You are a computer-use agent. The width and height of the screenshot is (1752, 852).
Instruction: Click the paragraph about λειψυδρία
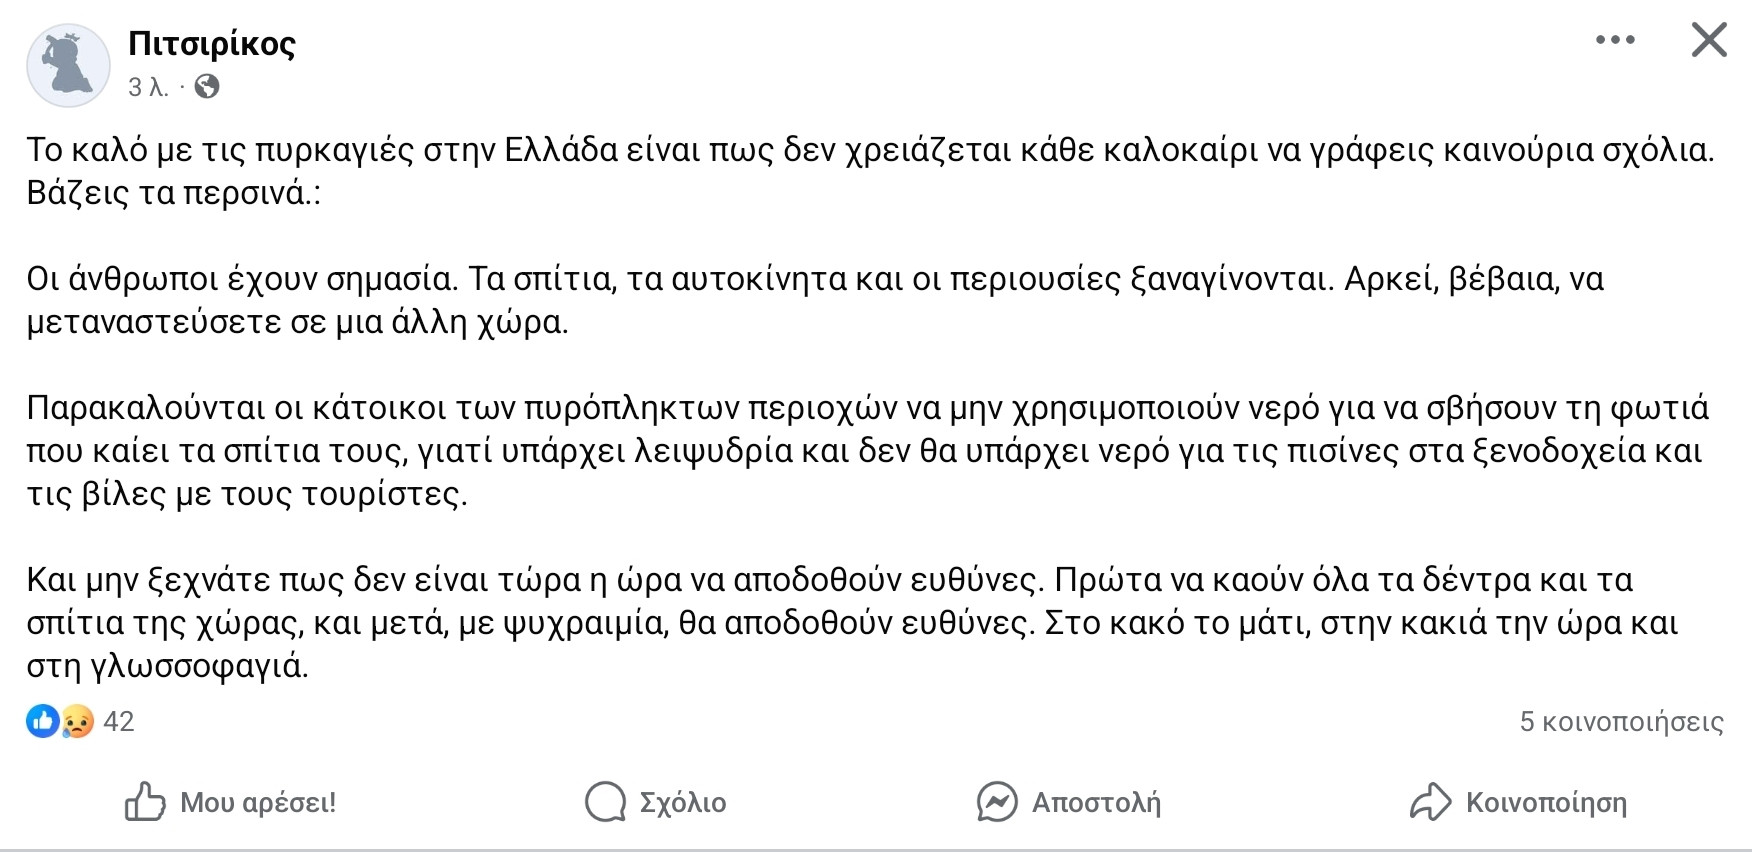867,450
